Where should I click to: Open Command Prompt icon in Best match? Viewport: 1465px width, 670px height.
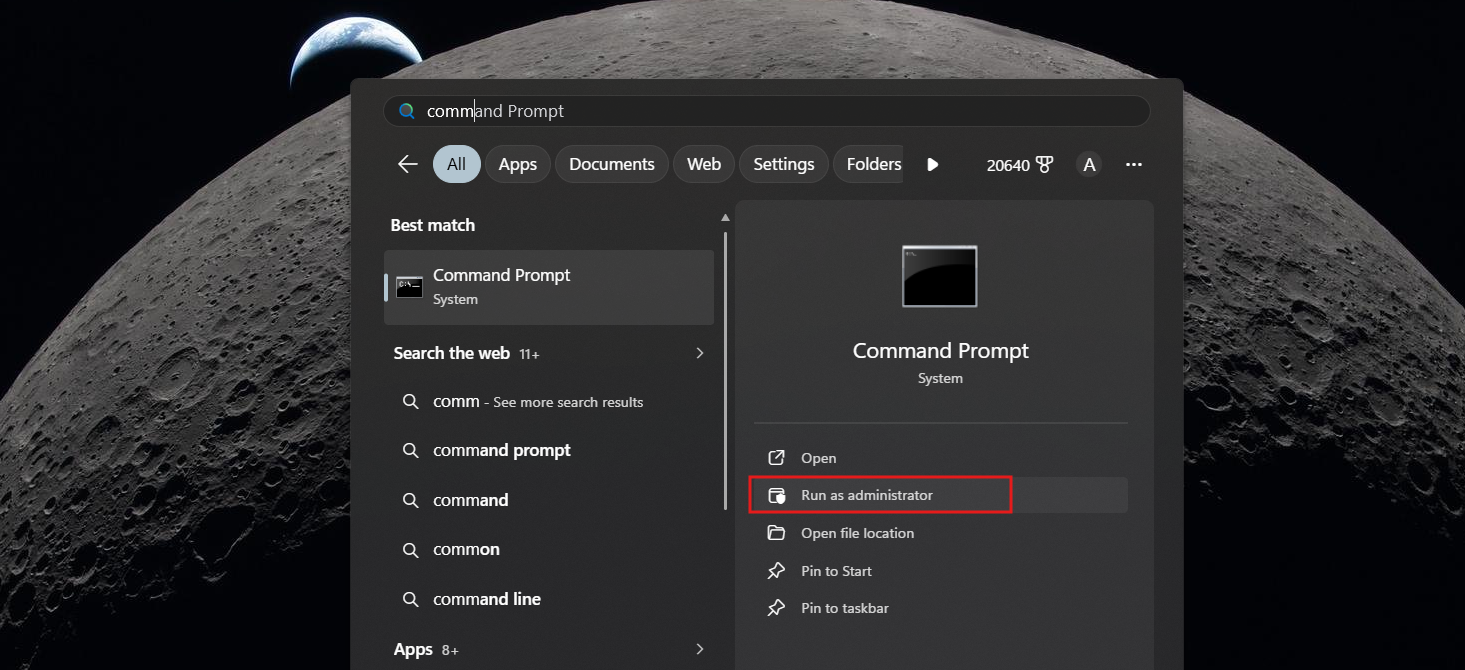coord(409,287)
